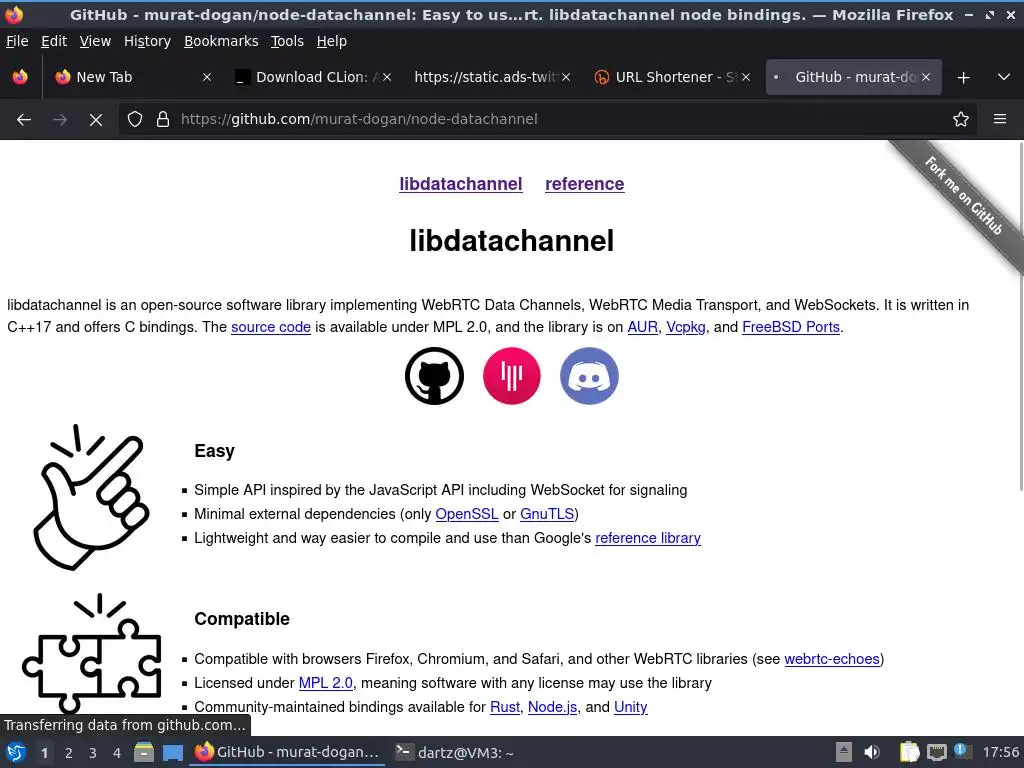The width and height of the screenshot is (1024, 768).
Task: Open the source code link
Action: click(x=271, y=327)
